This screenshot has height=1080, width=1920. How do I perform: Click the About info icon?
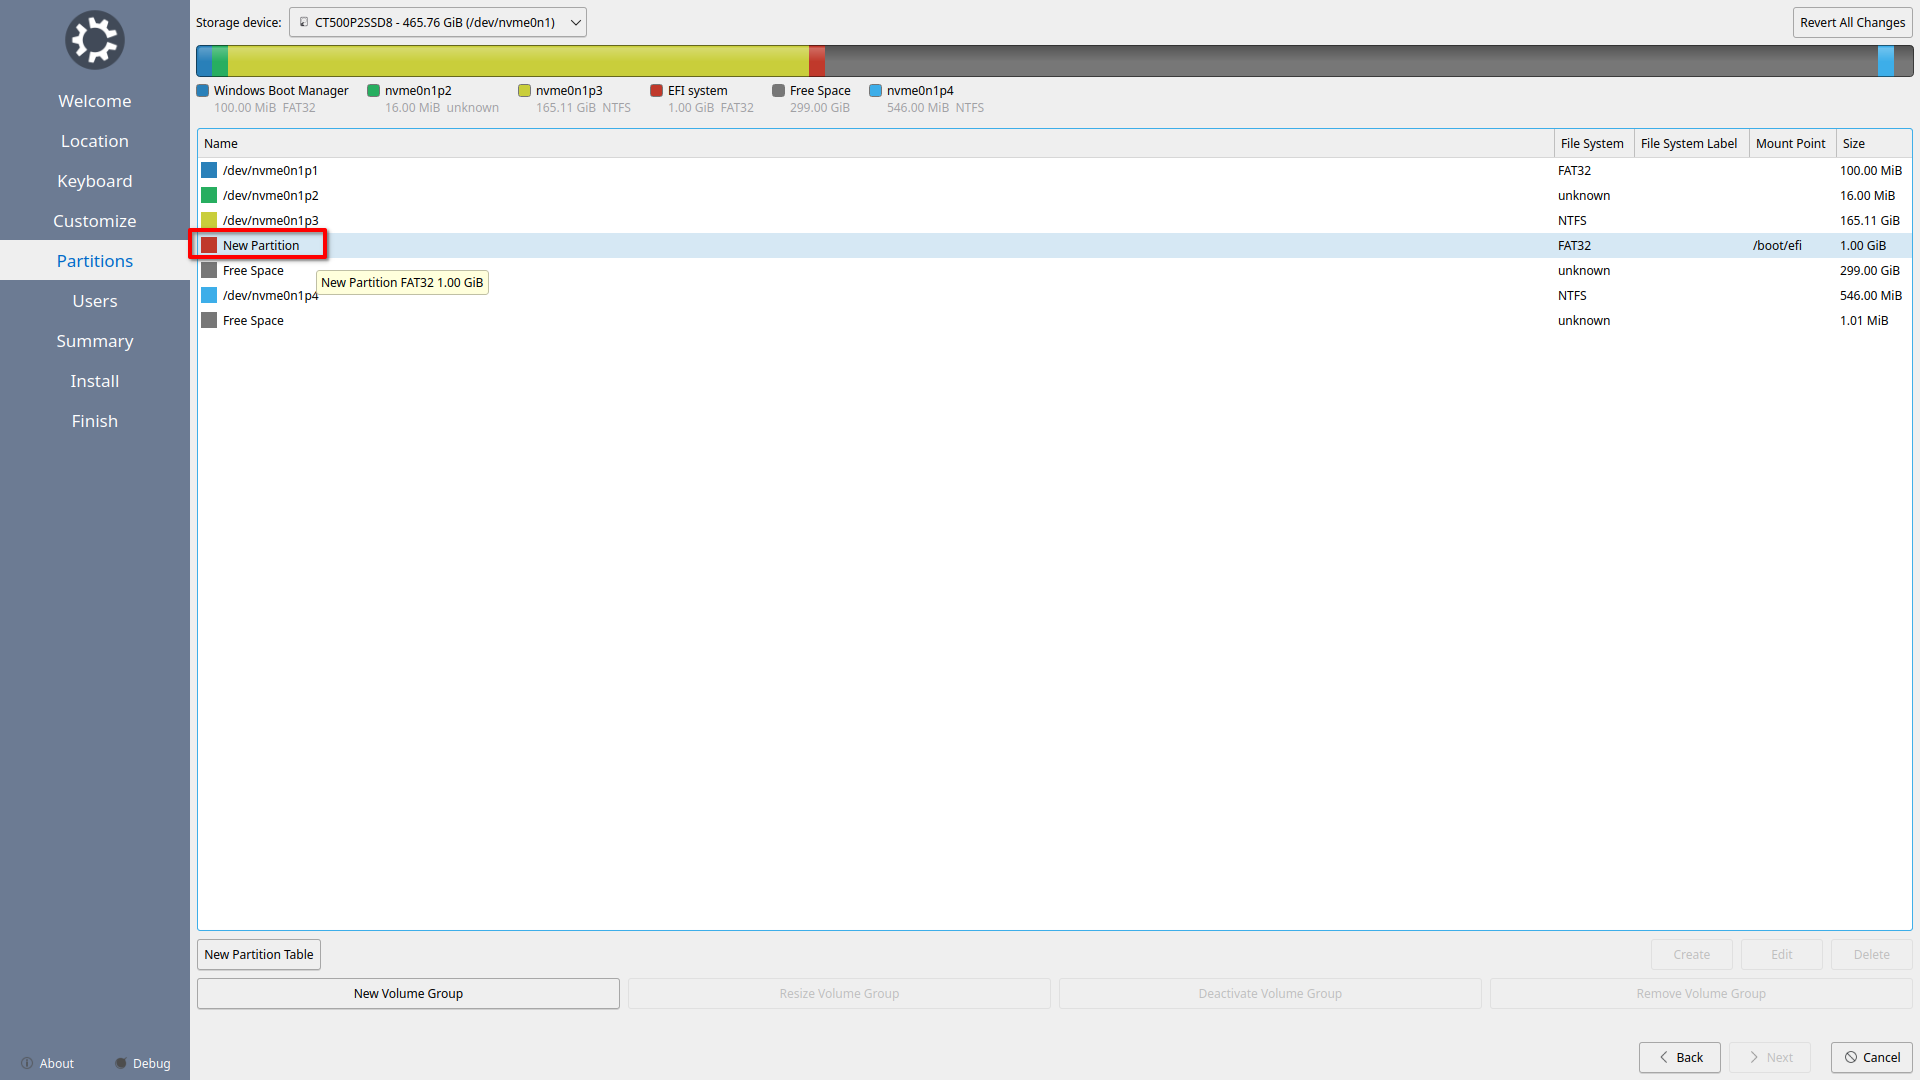[27, 1063]
